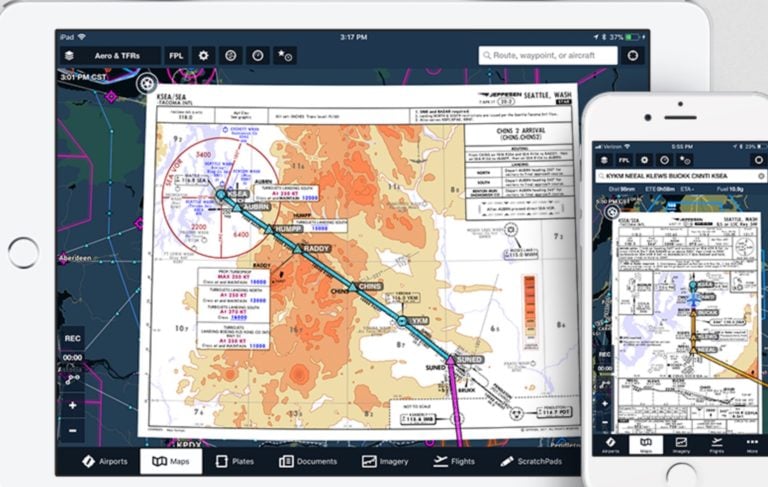The width and height of the screenshot is (768, 487).
Task: Open favorites and recents star icon on iPad
Action: click(x=285, y=56)
